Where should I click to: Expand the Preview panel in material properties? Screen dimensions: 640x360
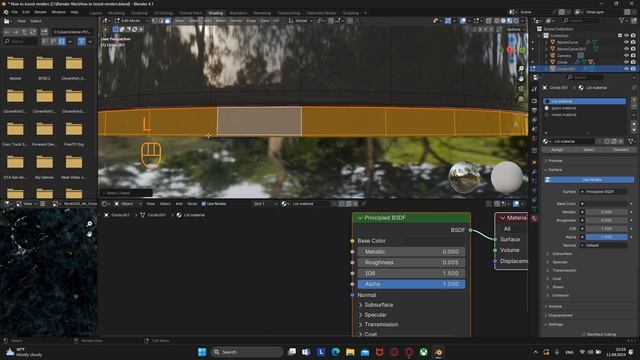[553, 161]
